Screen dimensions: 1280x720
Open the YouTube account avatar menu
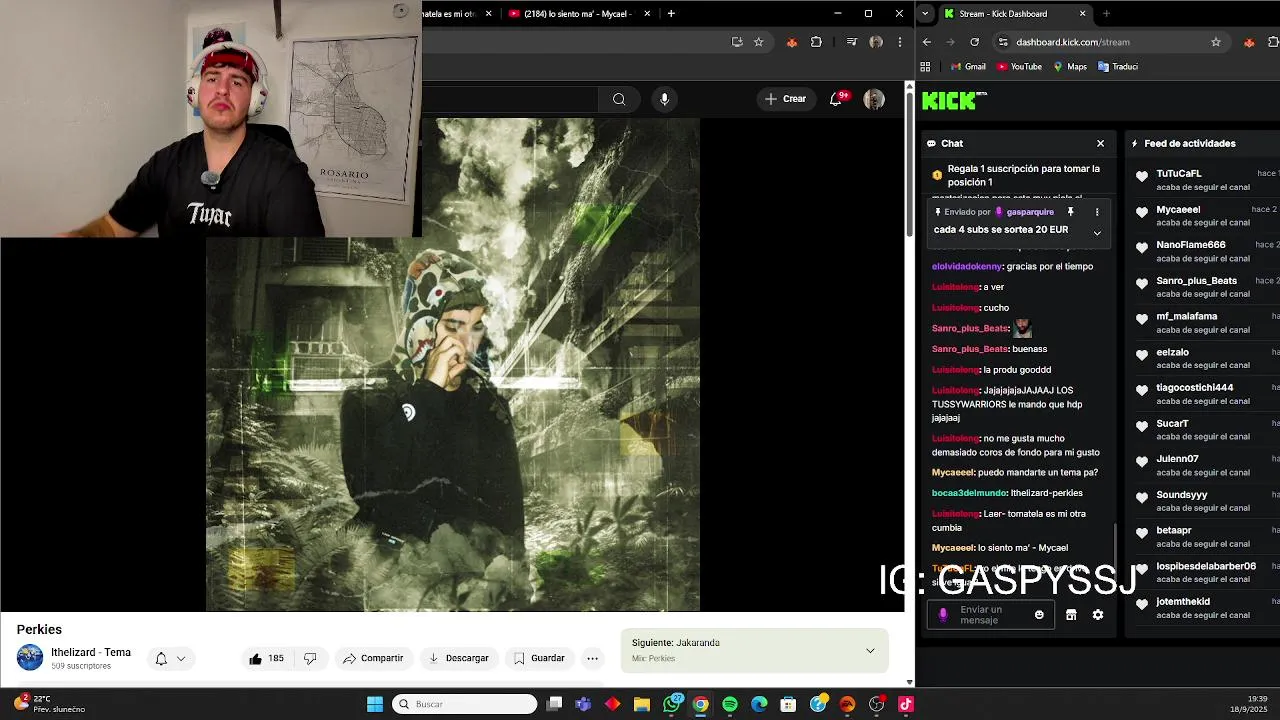click(x=874, y=99)
